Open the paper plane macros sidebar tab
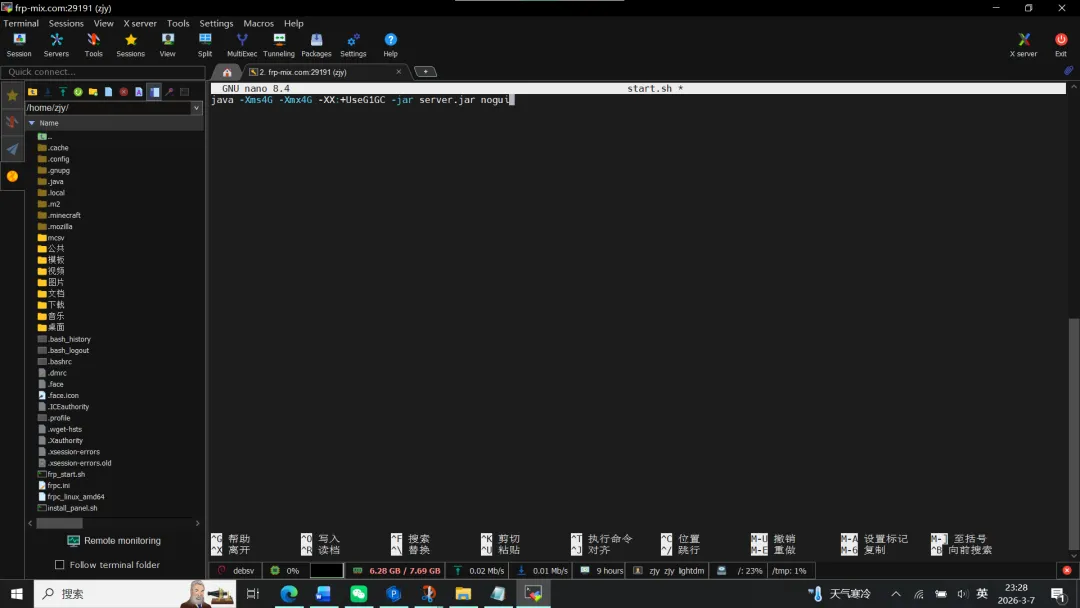This screenshot has height=608, width=1080. pyautogui.click(x=12, y=149)
